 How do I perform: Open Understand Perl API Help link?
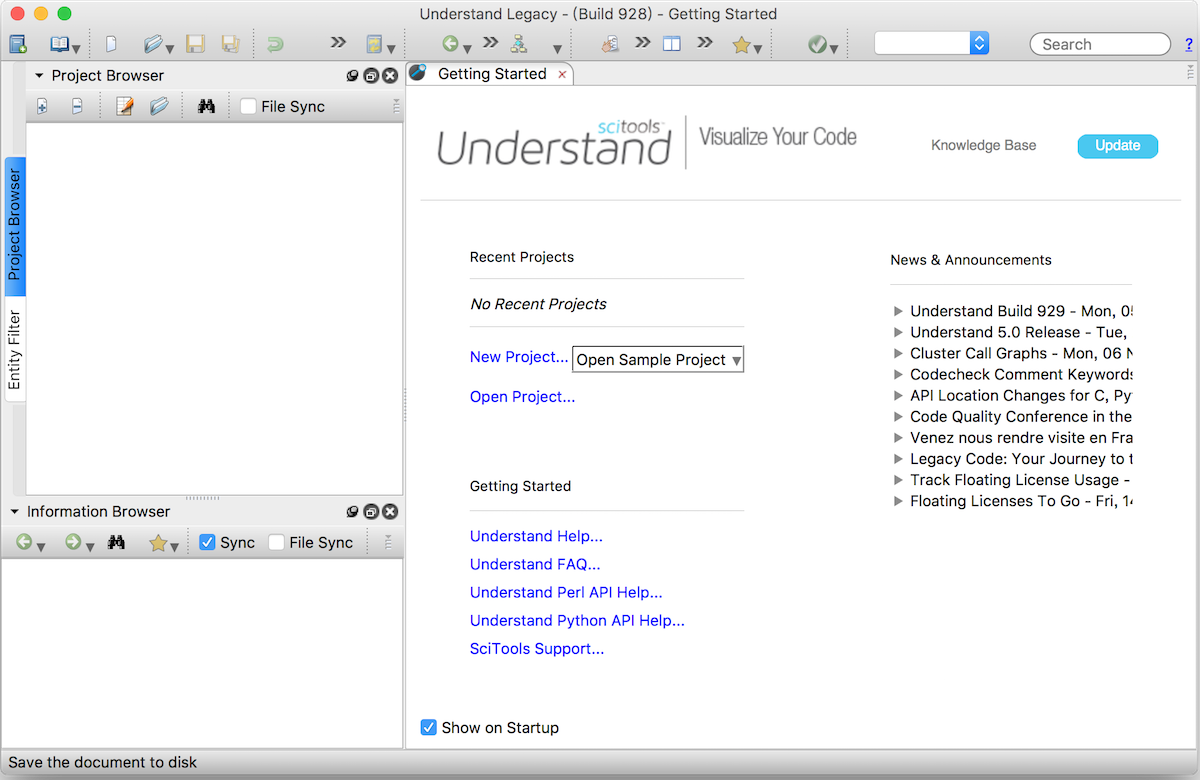pos(566,593)
